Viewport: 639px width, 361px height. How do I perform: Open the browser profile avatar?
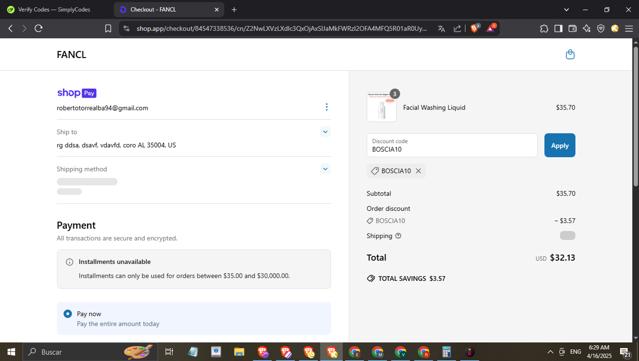click(x=615, y=29)
